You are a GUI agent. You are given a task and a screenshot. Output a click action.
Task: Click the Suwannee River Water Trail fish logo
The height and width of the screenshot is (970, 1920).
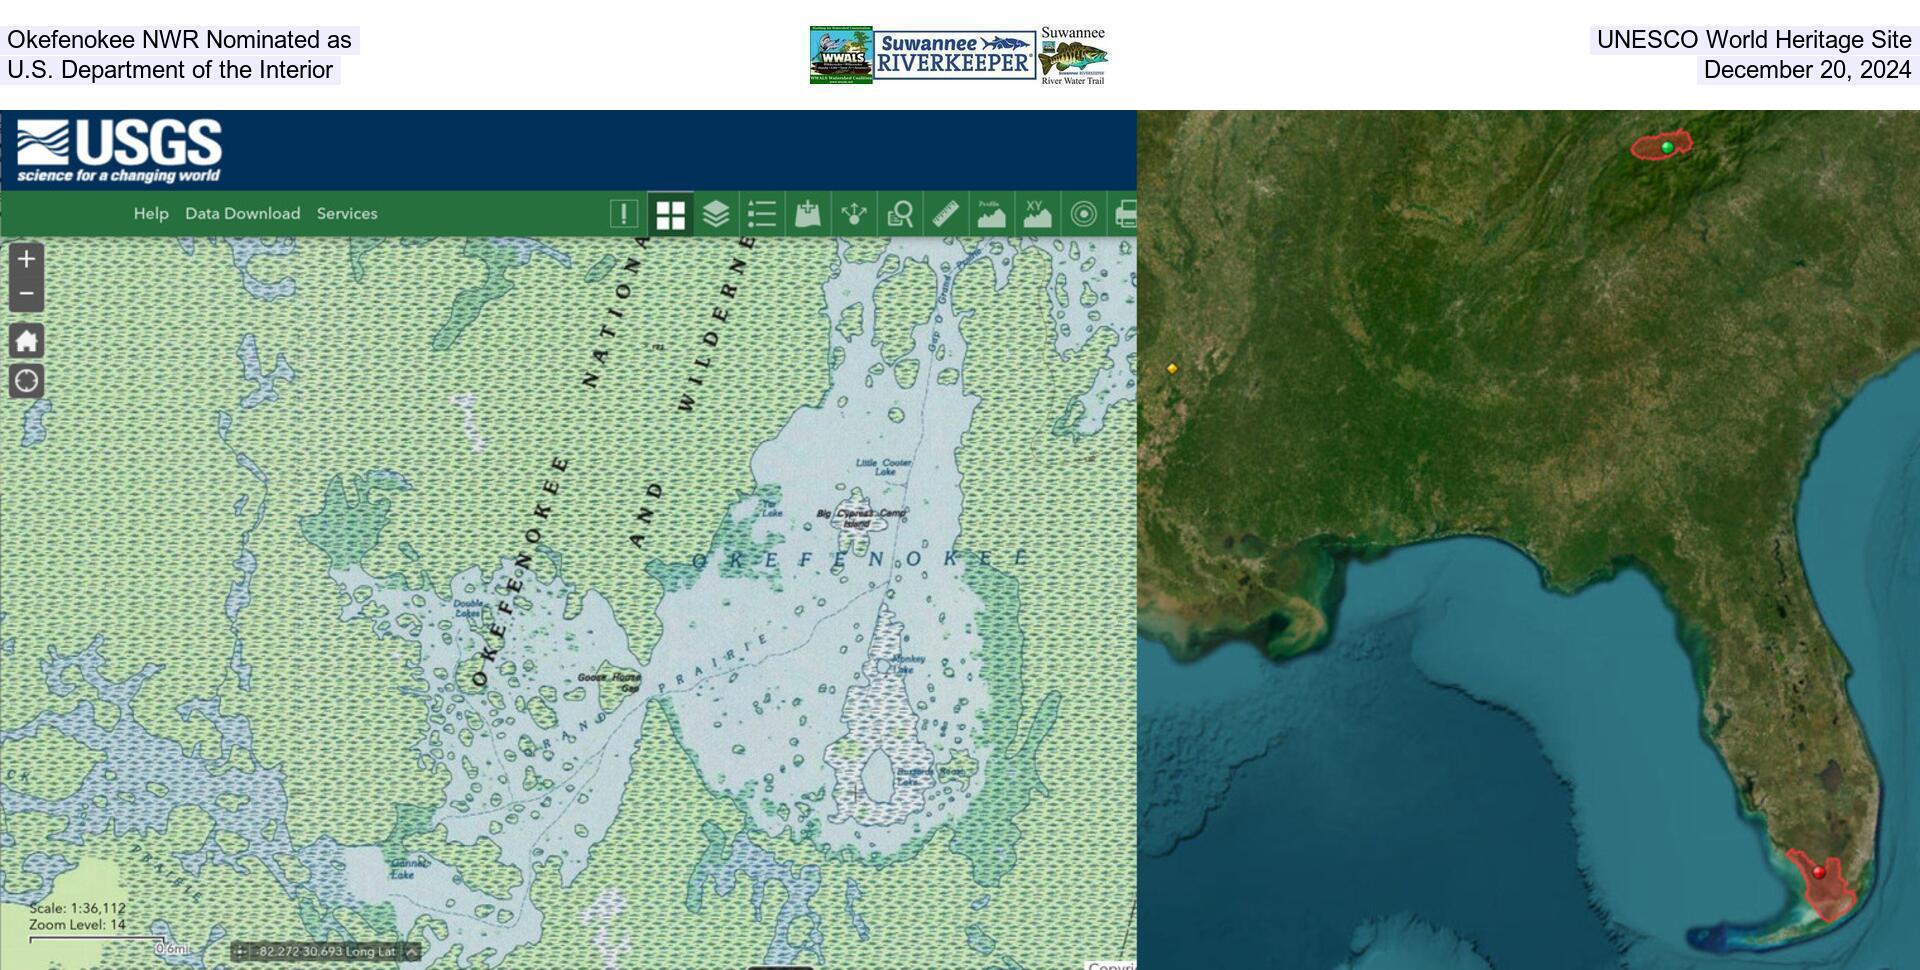(1073, 56)
